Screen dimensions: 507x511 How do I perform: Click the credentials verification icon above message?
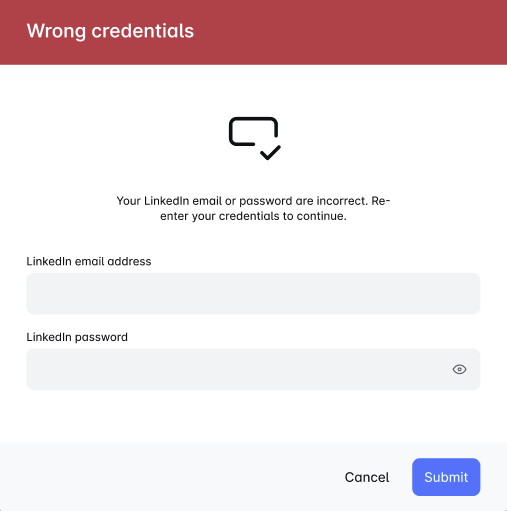tap(255, 138)
